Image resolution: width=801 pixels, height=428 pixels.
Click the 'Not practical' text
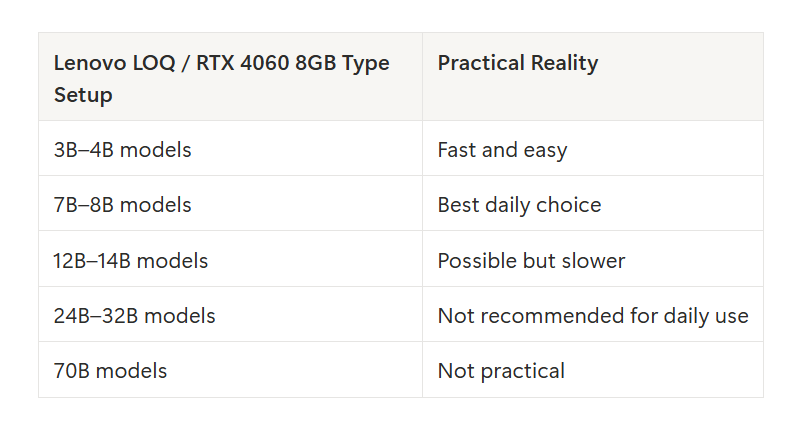(x=501, y=371)
